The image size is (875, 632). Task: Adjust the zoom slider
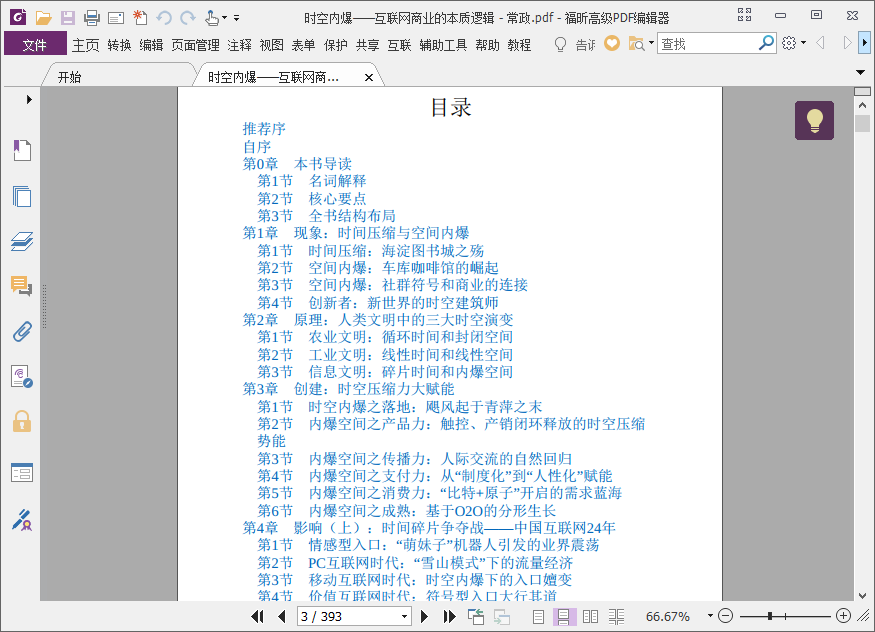(770, 616)
